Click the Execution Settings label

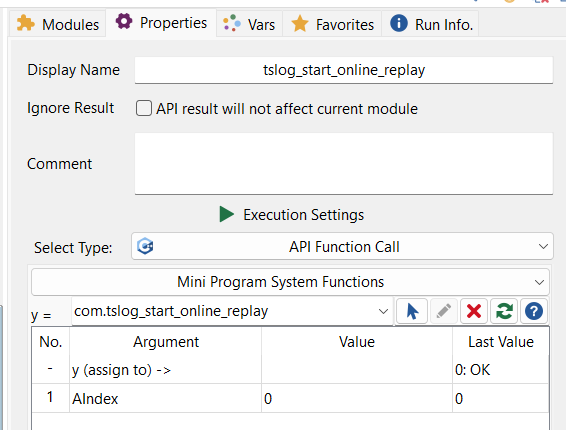303,215
